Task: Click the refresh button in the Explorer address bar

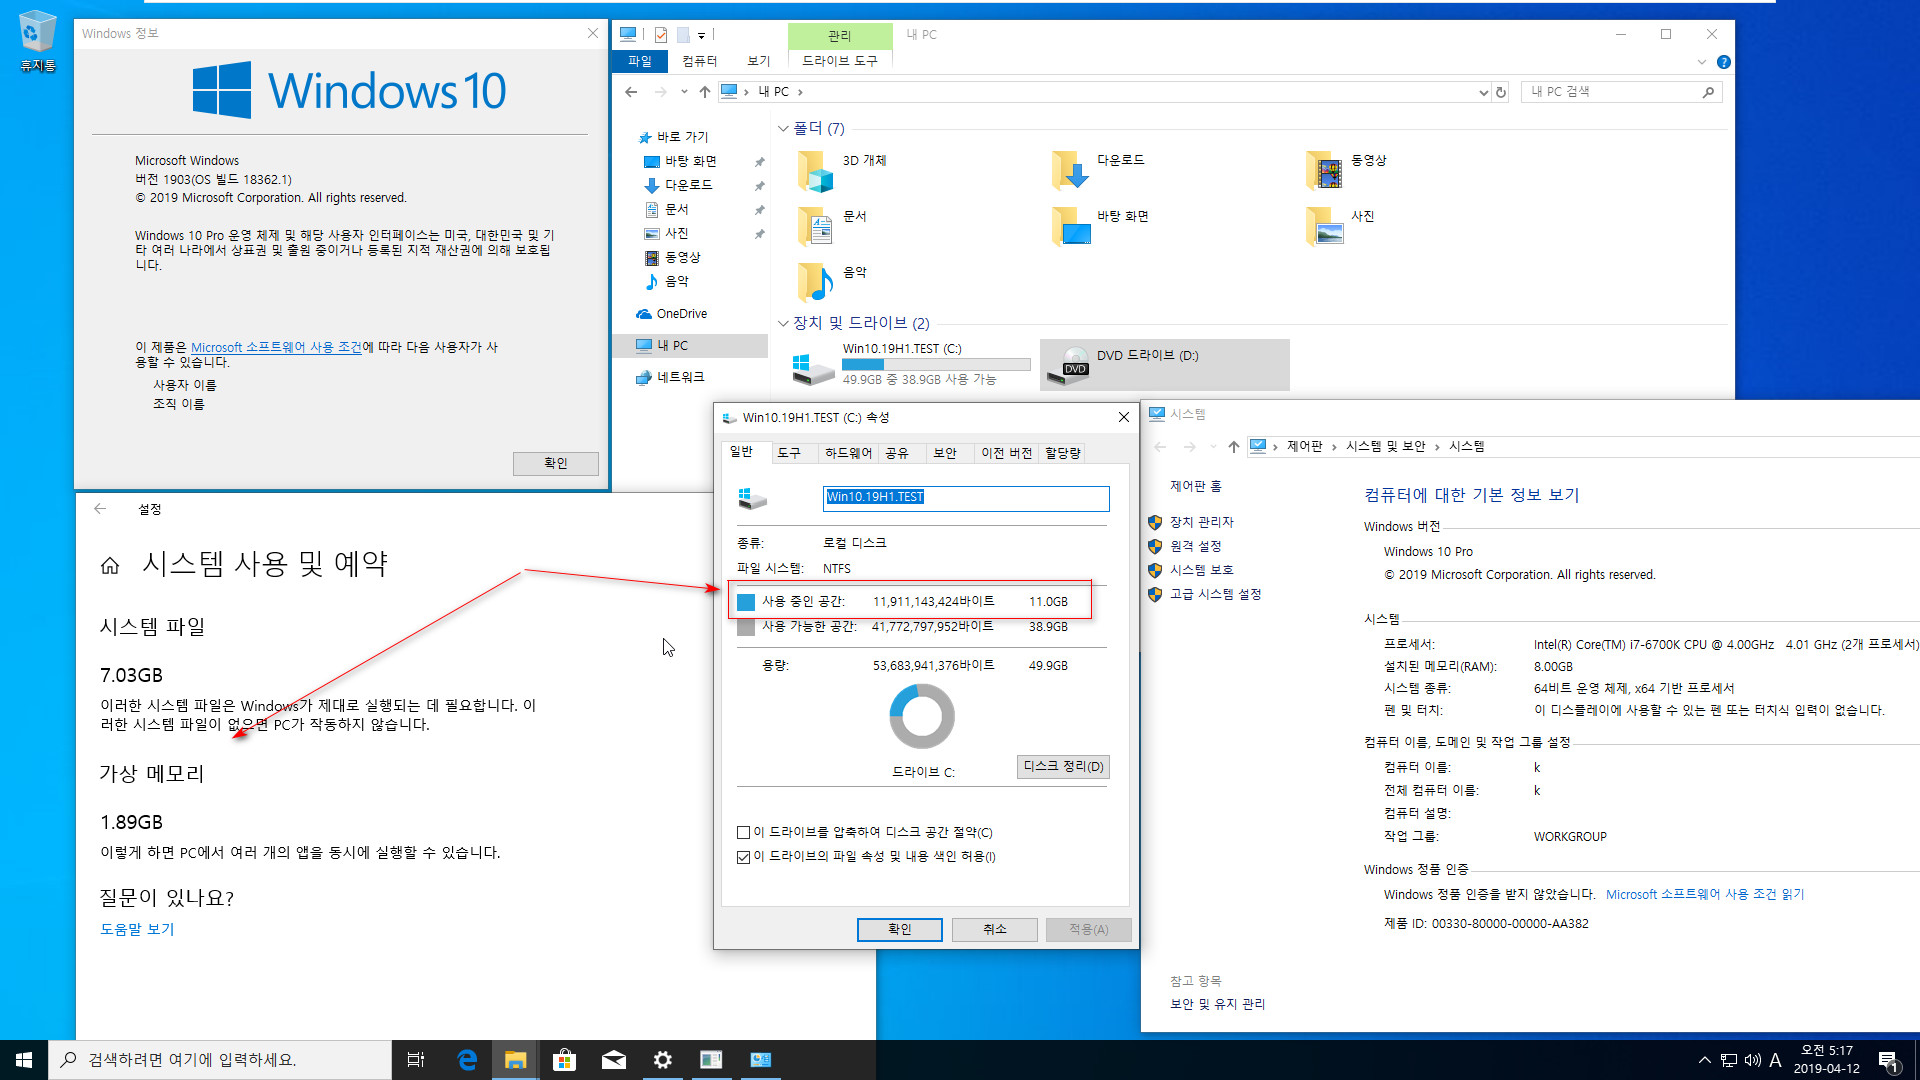Action: pyautogui.click(x=1501, y=92)
